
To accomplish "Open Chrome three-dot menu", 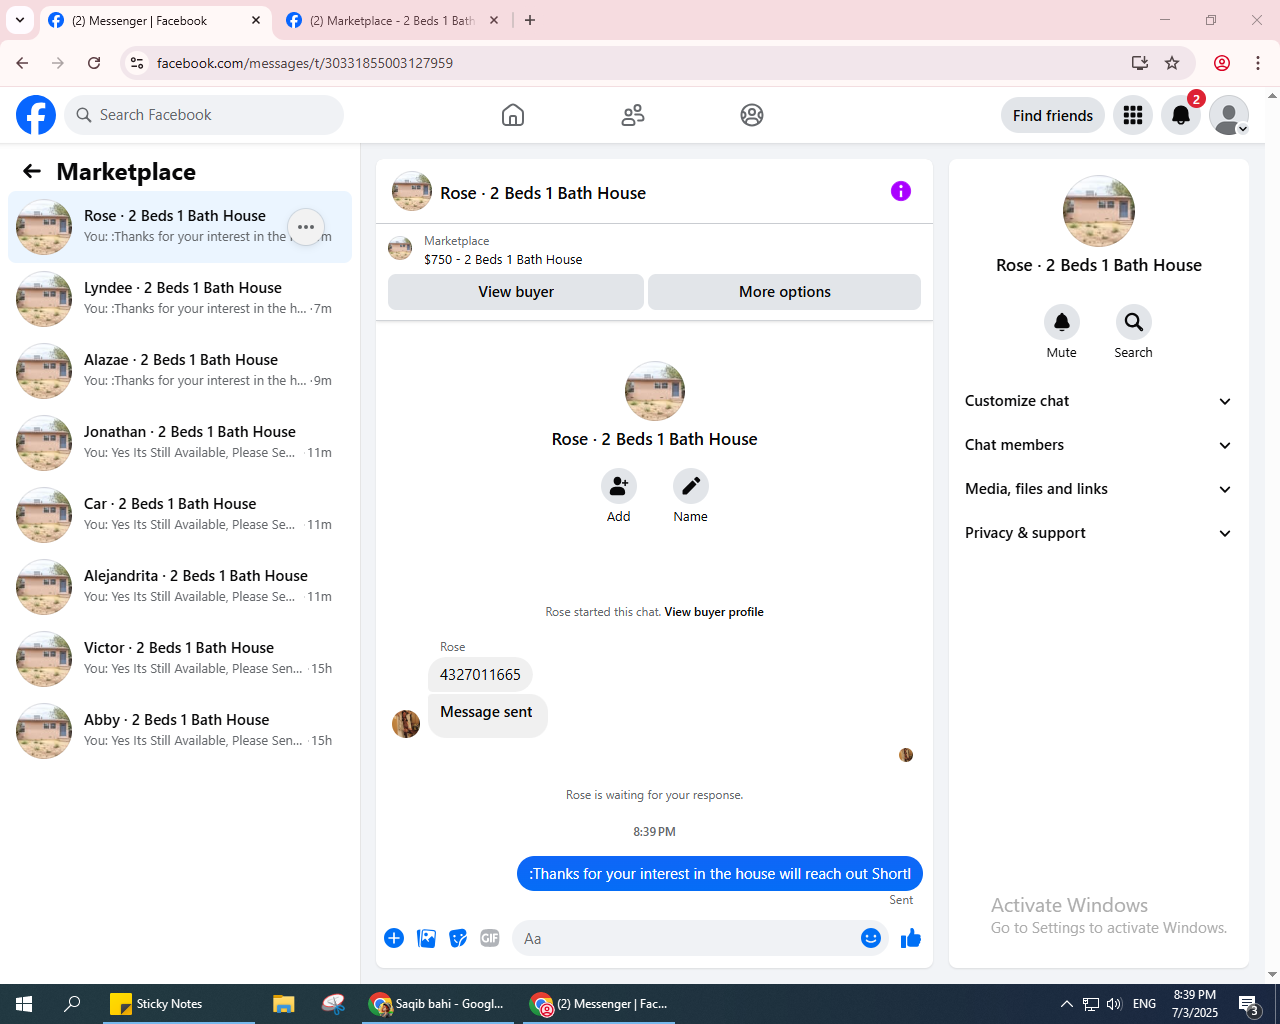I will (x=1258, y=63).
